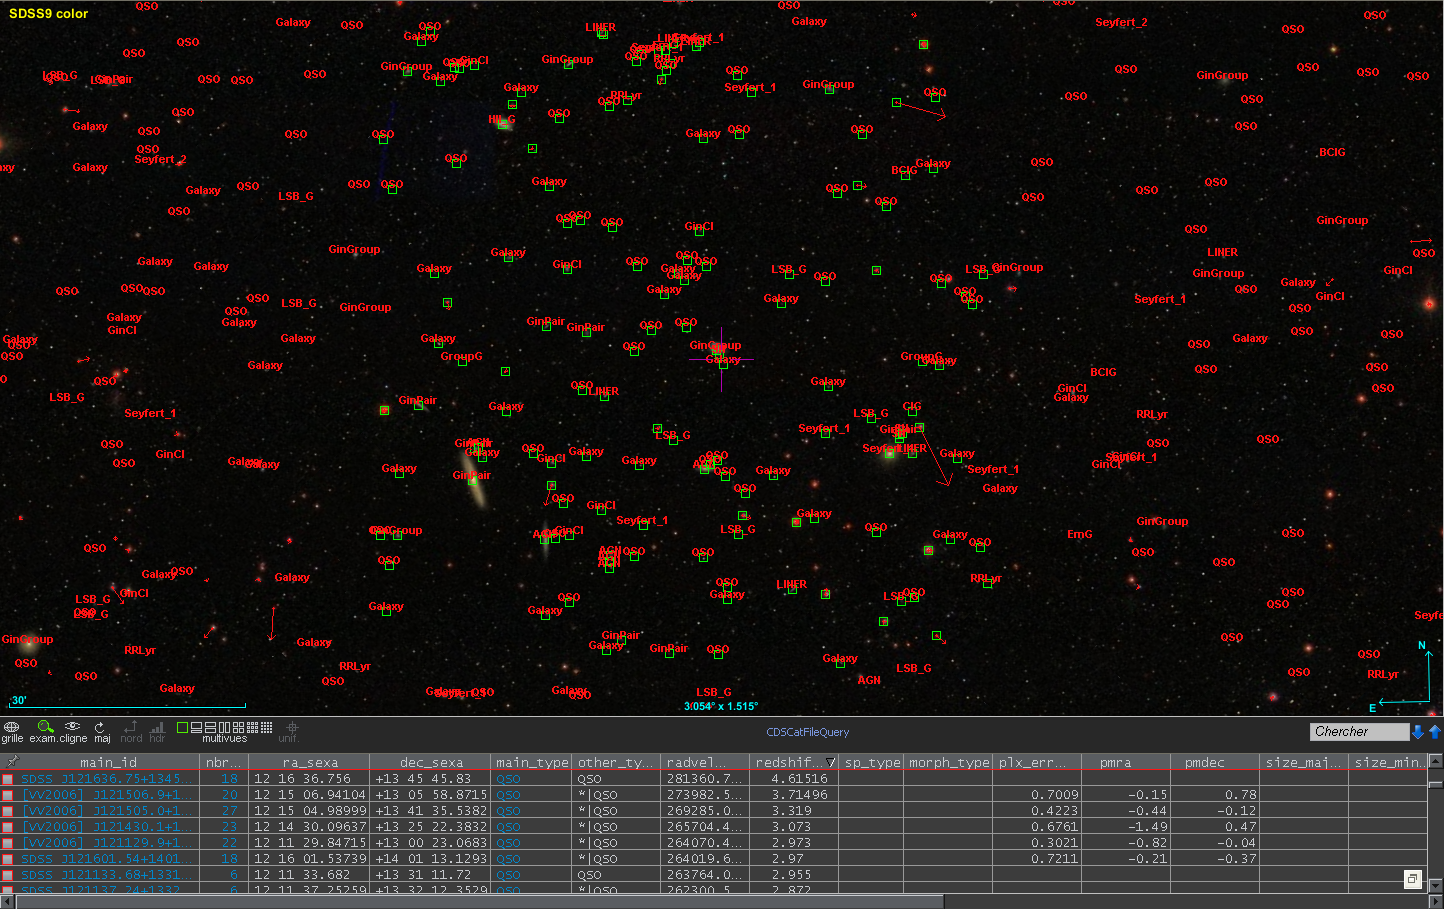1444x909 pixels.
Task: Click the ra_sexa column header
Action: pos(310,762)
